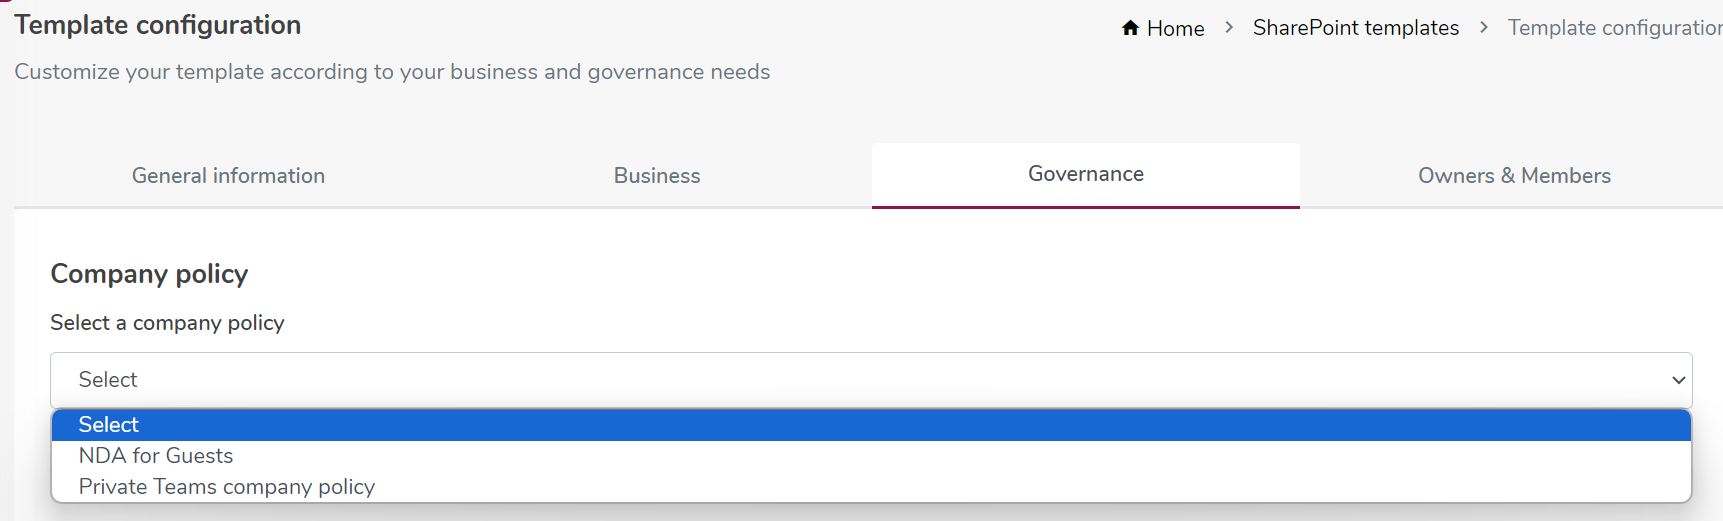Select the Governance tab

pyautogui.click(x=1086, y=175)
